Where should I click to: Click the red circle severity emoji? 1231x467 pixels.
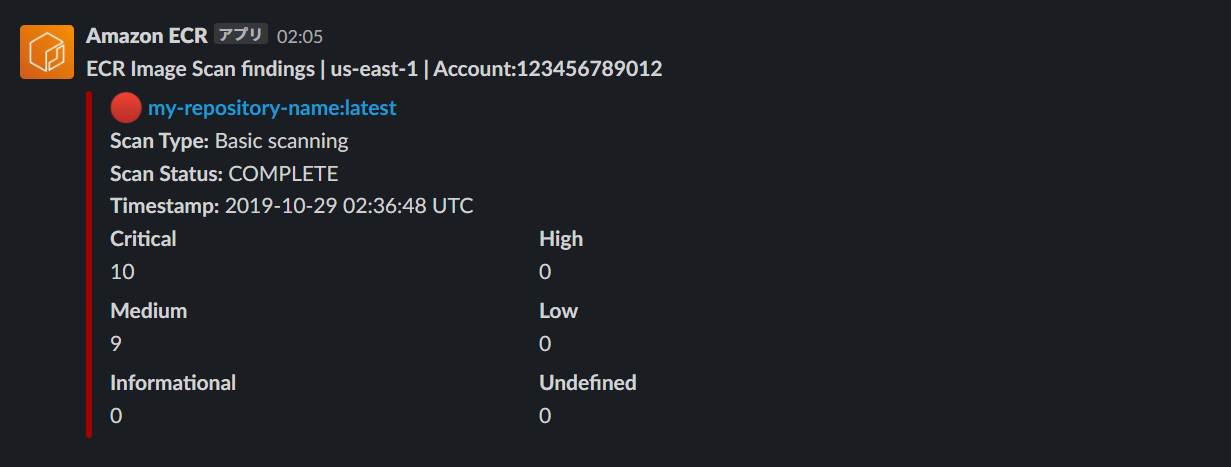point(126,107)
